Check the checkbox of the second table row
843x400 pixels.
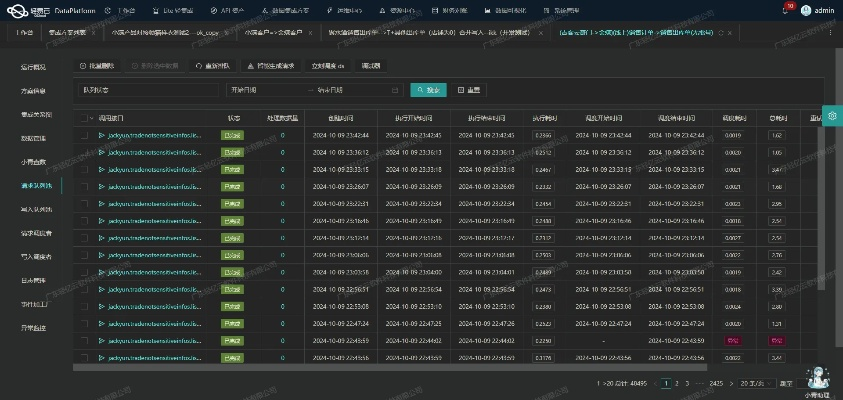[85, 152]
